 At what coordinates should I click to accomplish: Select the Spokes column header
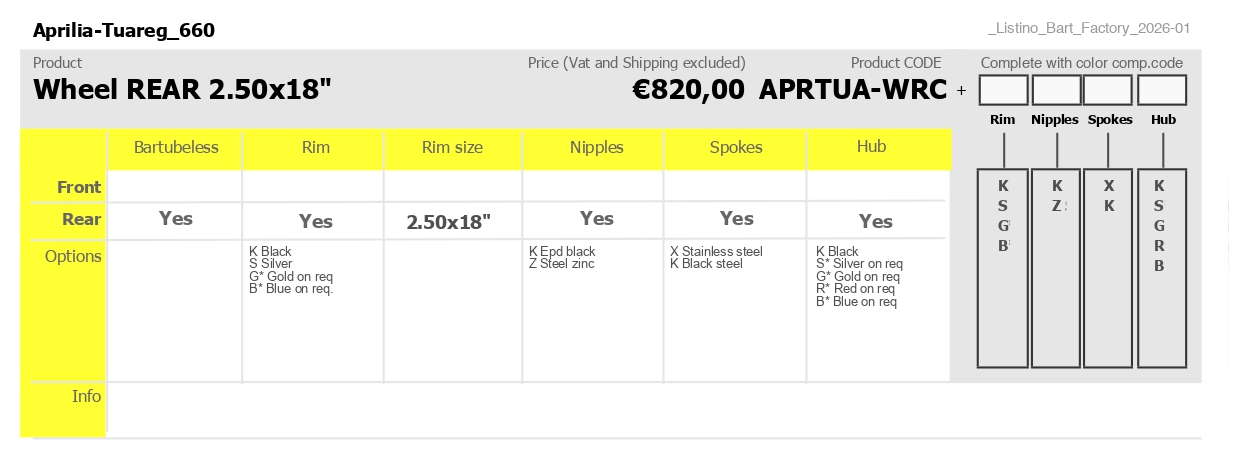click(736, 148)
